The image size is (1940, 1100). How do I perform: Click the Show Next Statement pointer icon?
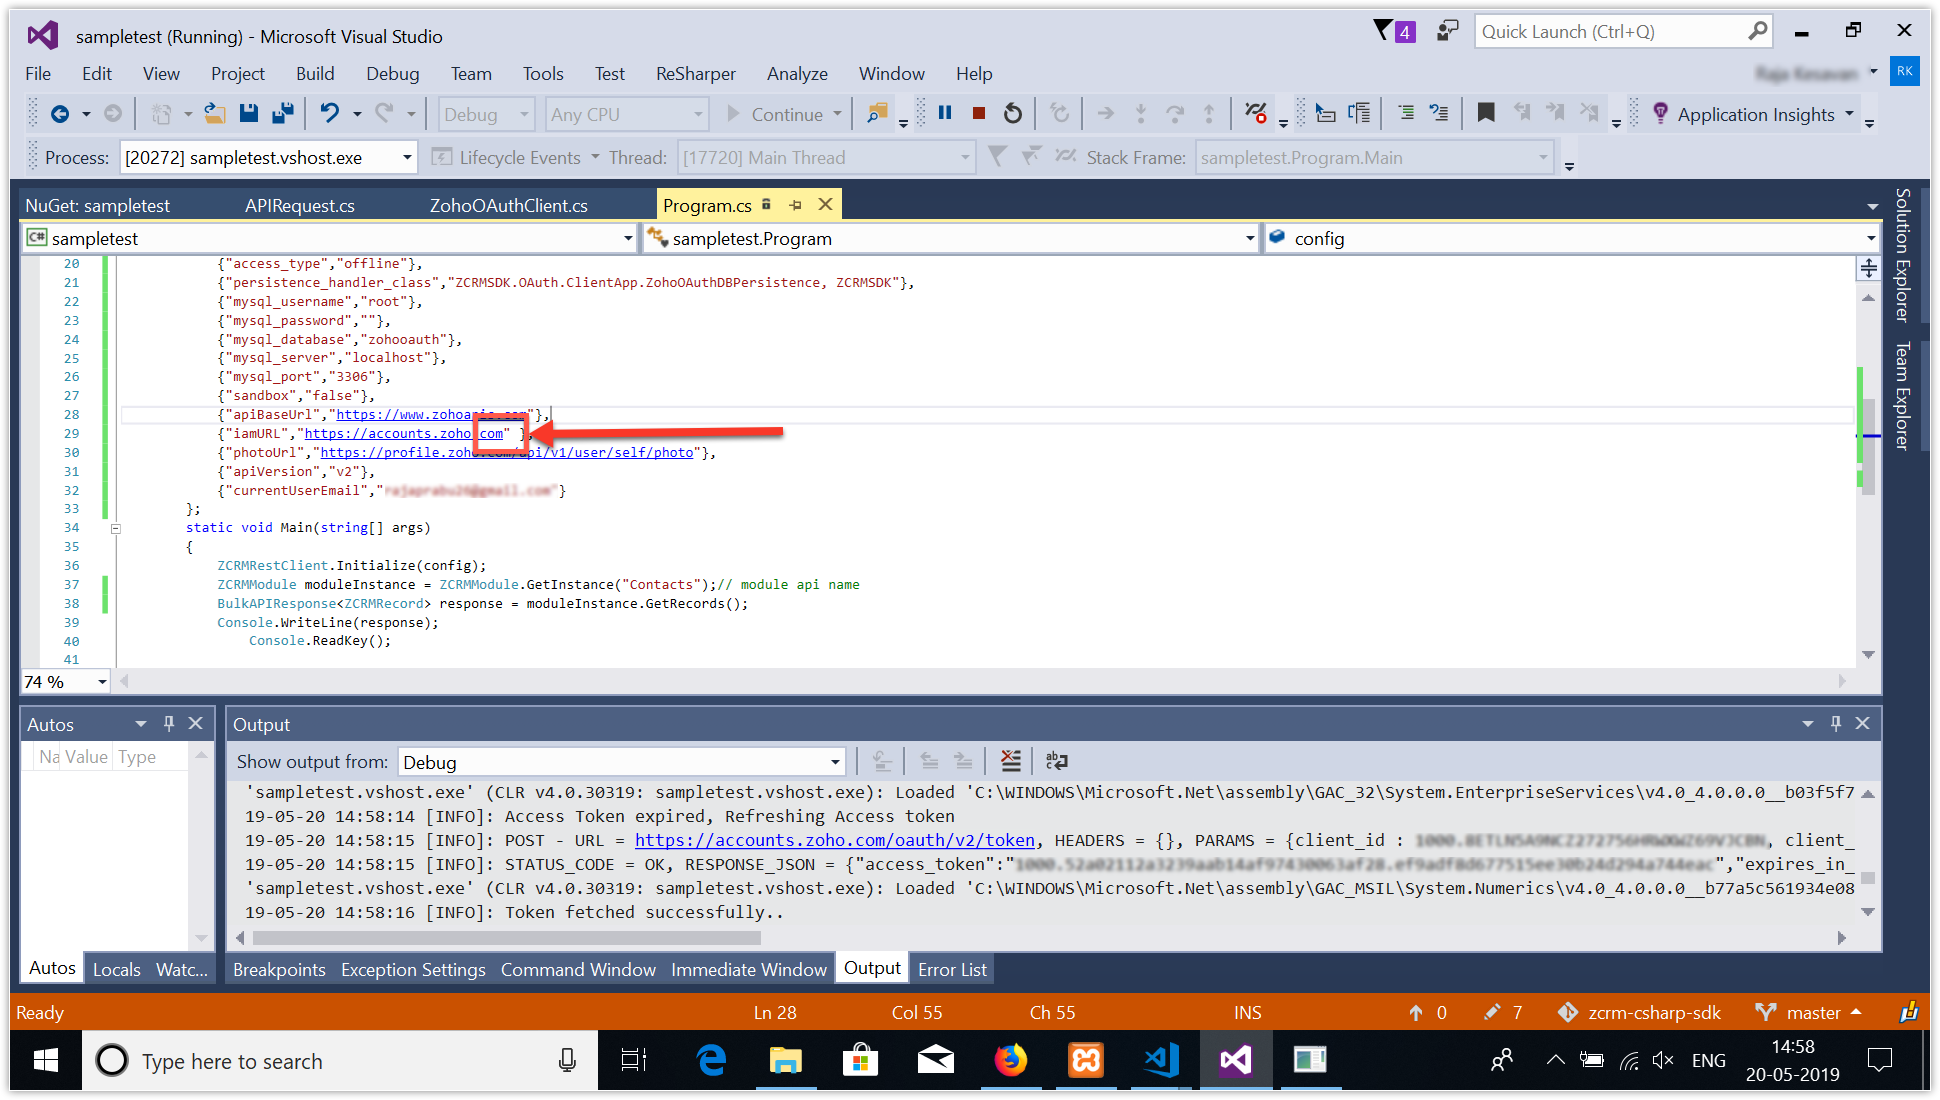tap(1105, 114)
